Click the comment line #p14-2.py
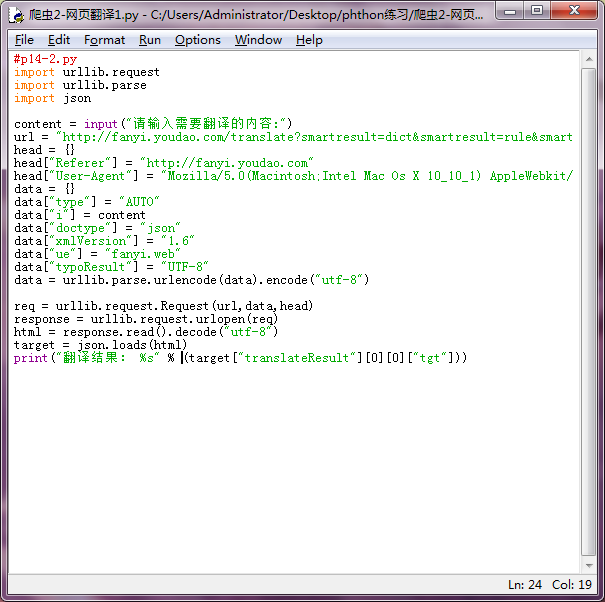 (46, 59)
